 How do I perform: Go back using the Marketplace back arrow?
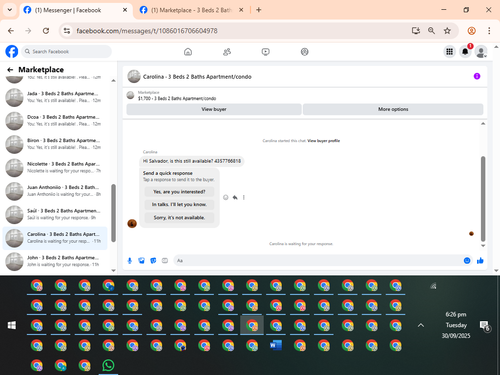10,70
